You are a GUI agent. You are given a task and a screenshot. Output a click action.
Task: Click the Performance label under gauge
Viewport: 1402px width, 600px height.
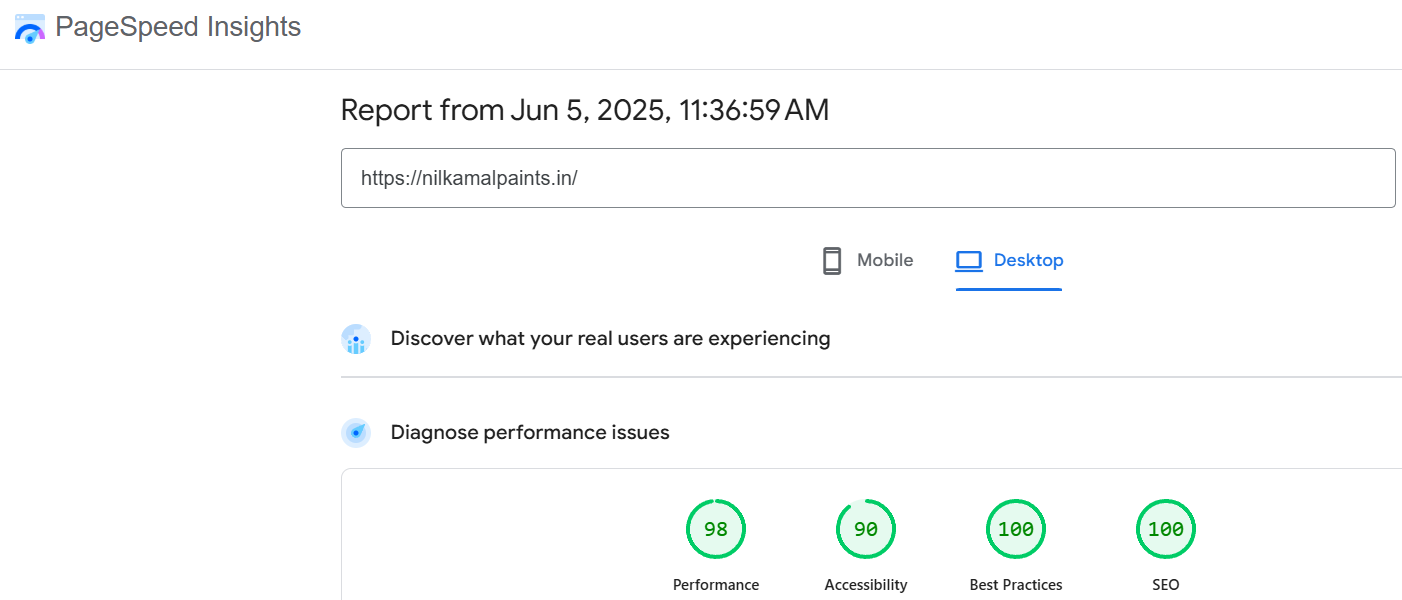716,585
